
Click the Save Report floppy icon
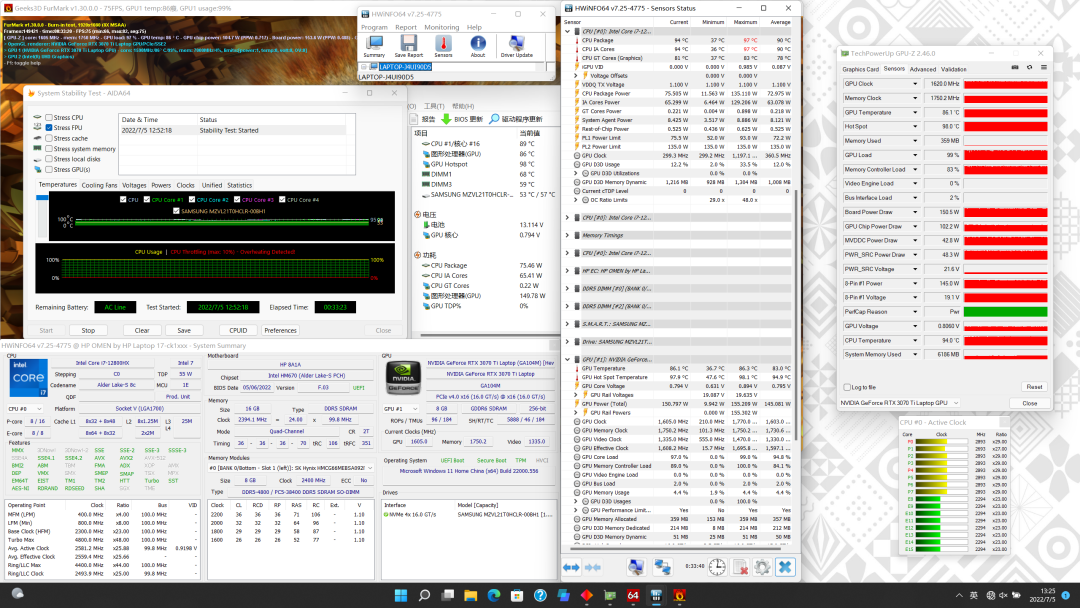point(408,45)
